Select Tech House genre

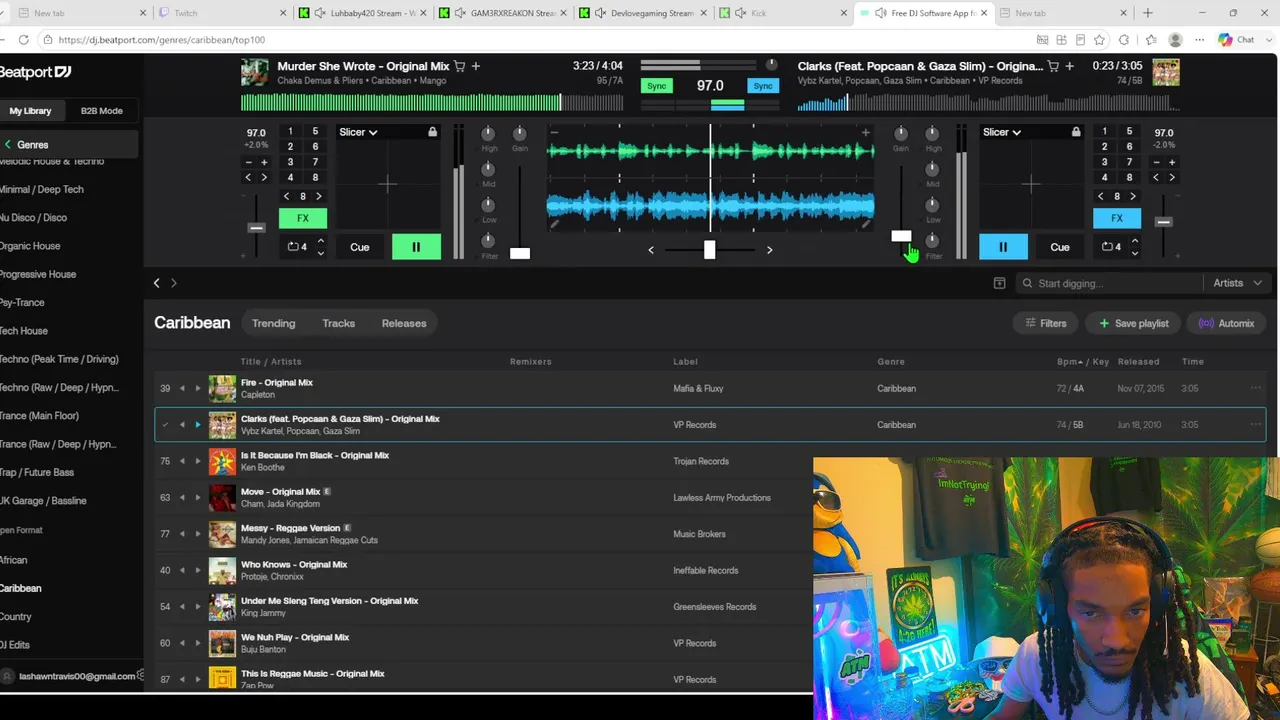(x=24, y=331)
